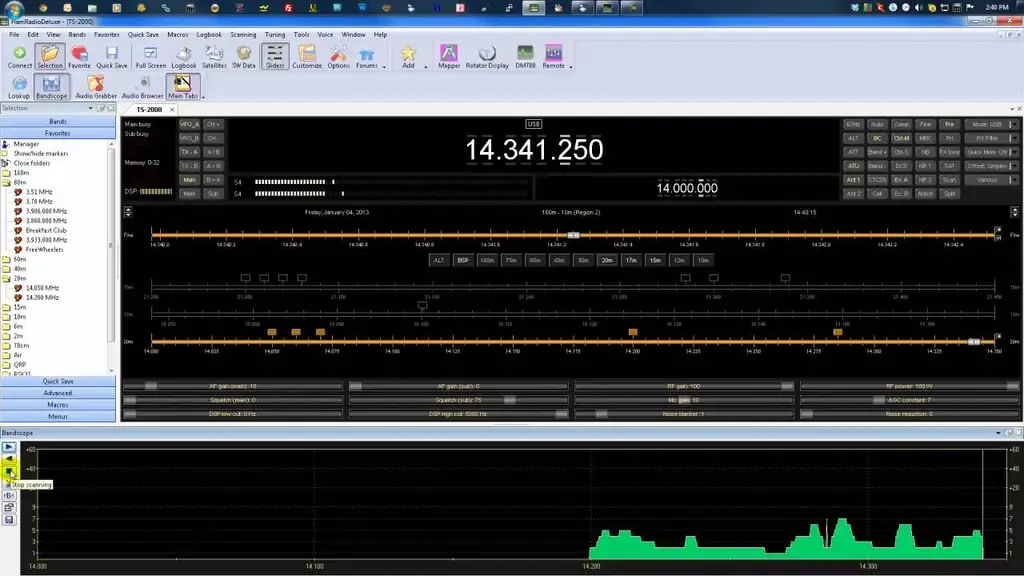This screenshot has width=1024, height=576.
Task: Open the Forums toolbar icon
Action: (366, 56)
